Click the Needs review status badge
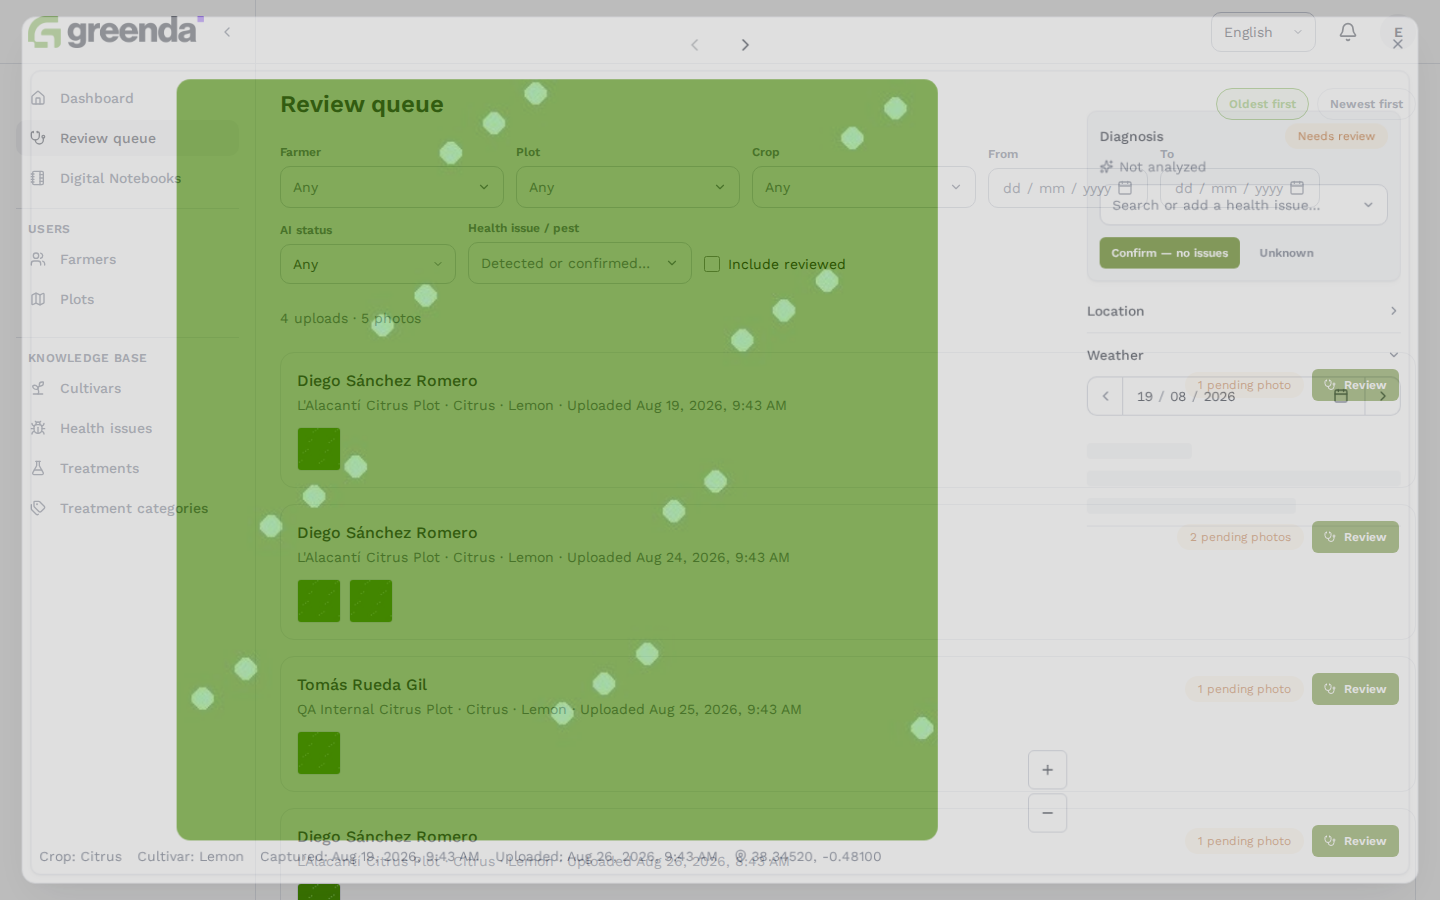This screenshot has height=900, width=1440. coord(1336,136)
